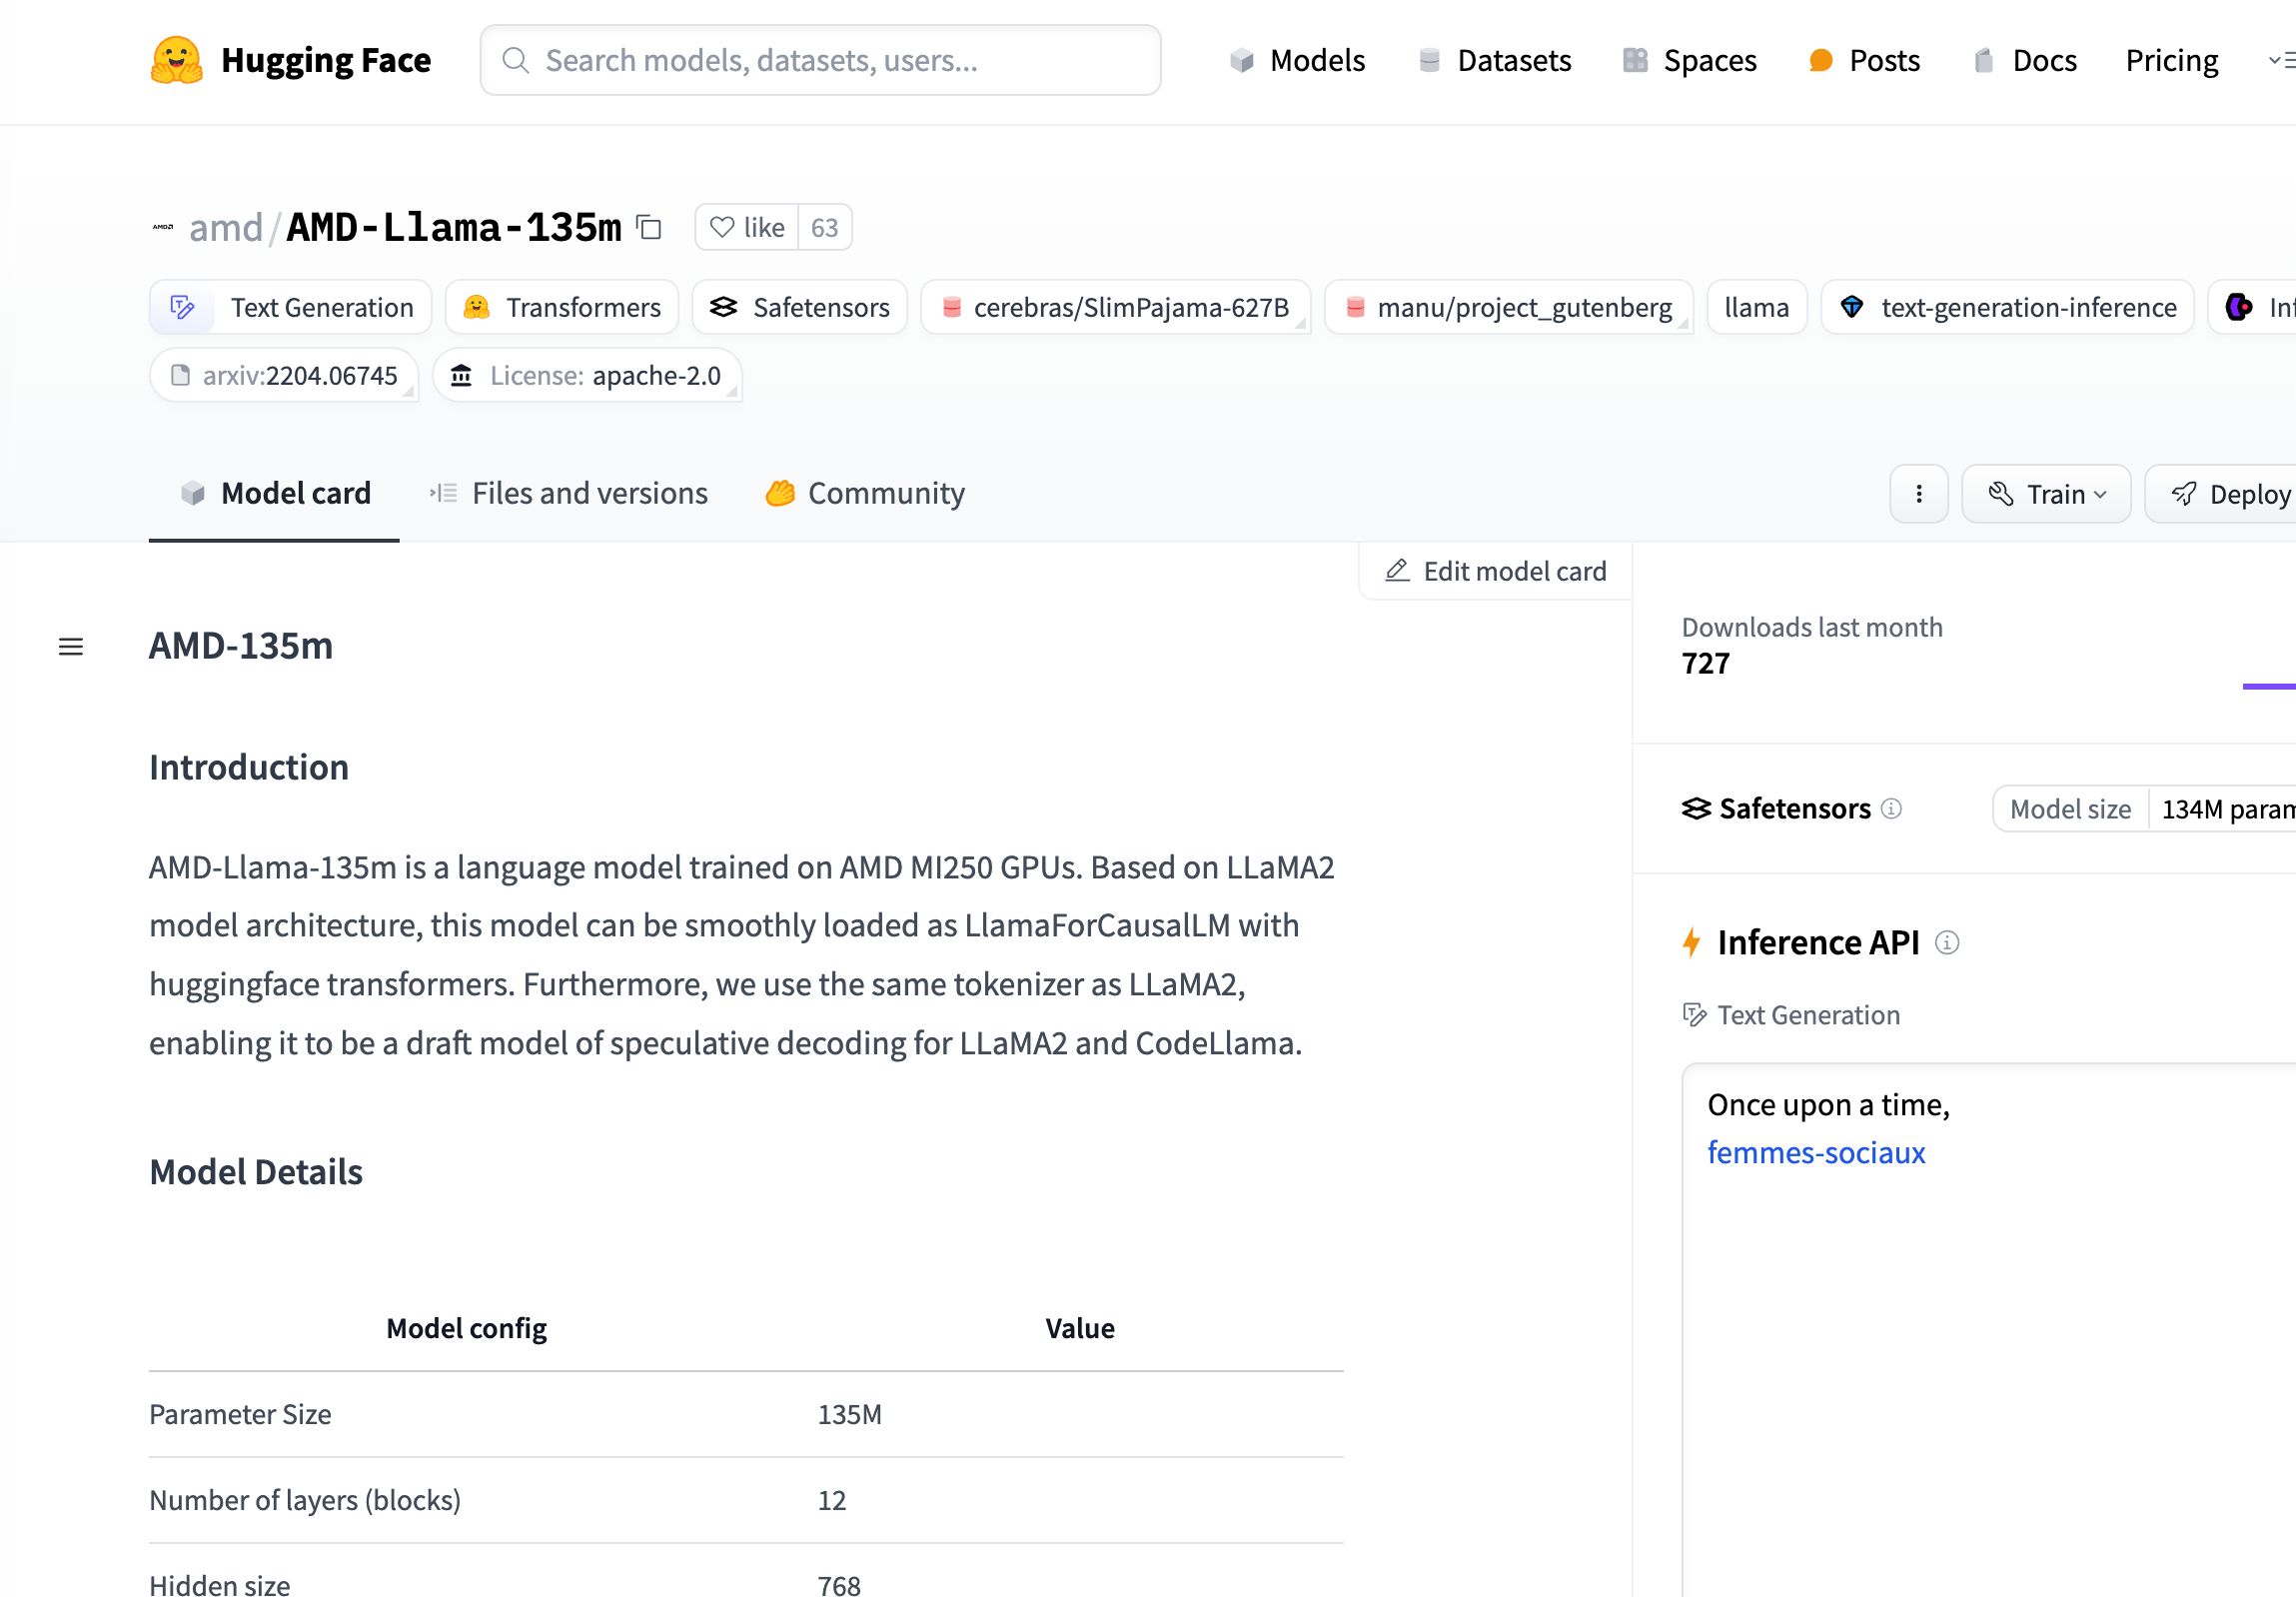This screenshot has width=2296, height=1597.
Task: Click the Text Generation label under Inference API
Action: click(x=1808, y=1015)
